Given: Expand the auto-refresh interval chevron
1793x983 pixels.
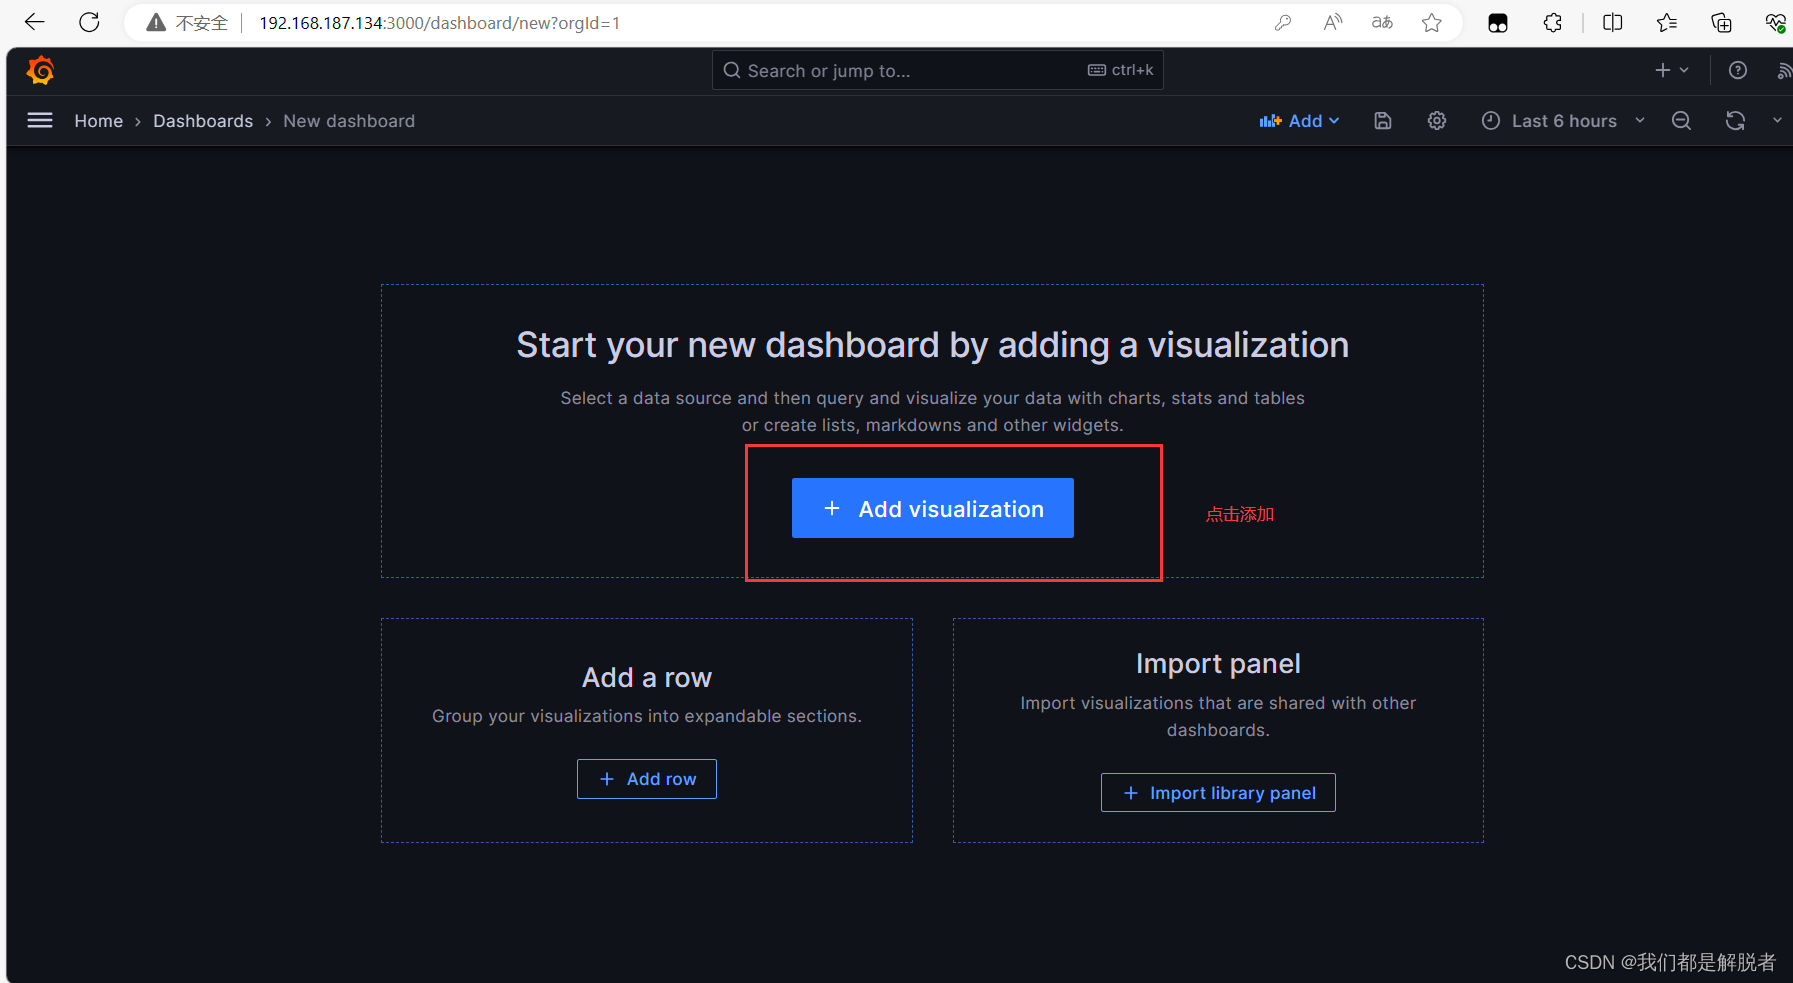Looking at the screenshot, I should pos(1778,120).
